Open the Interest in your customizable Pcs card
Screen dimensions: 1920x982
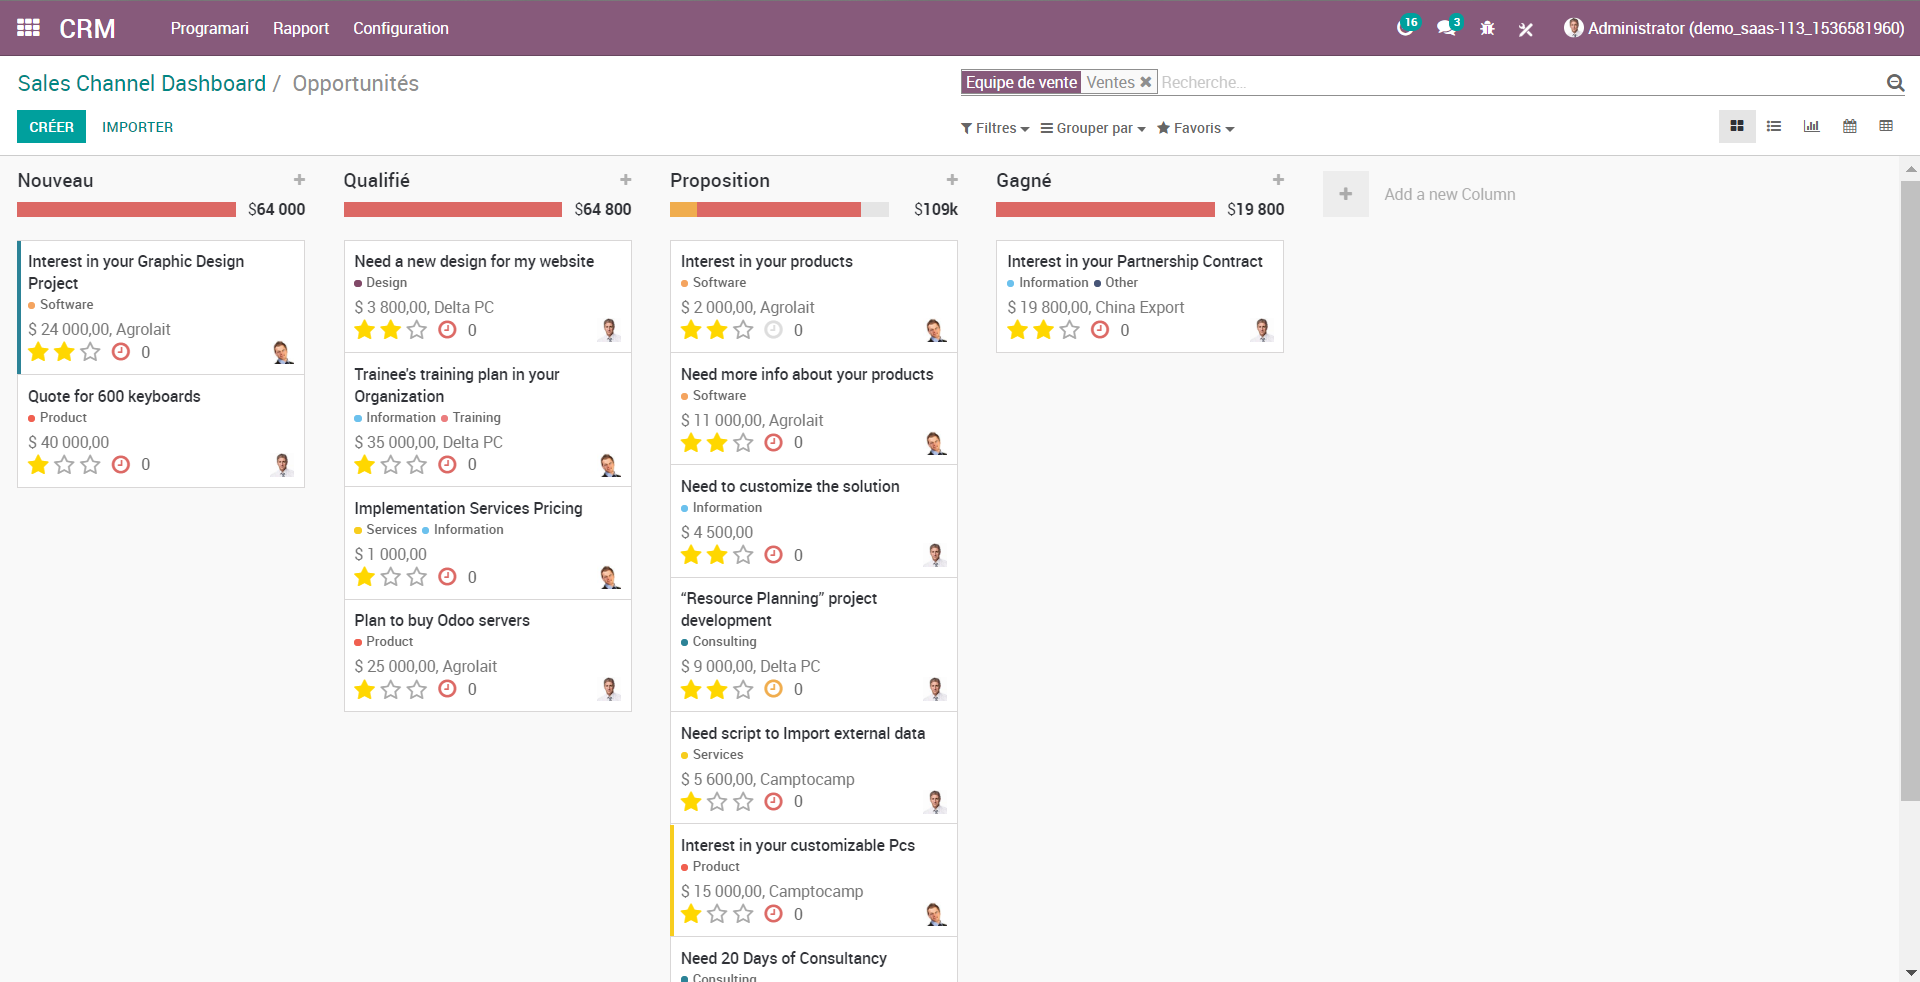coord(814,880)
